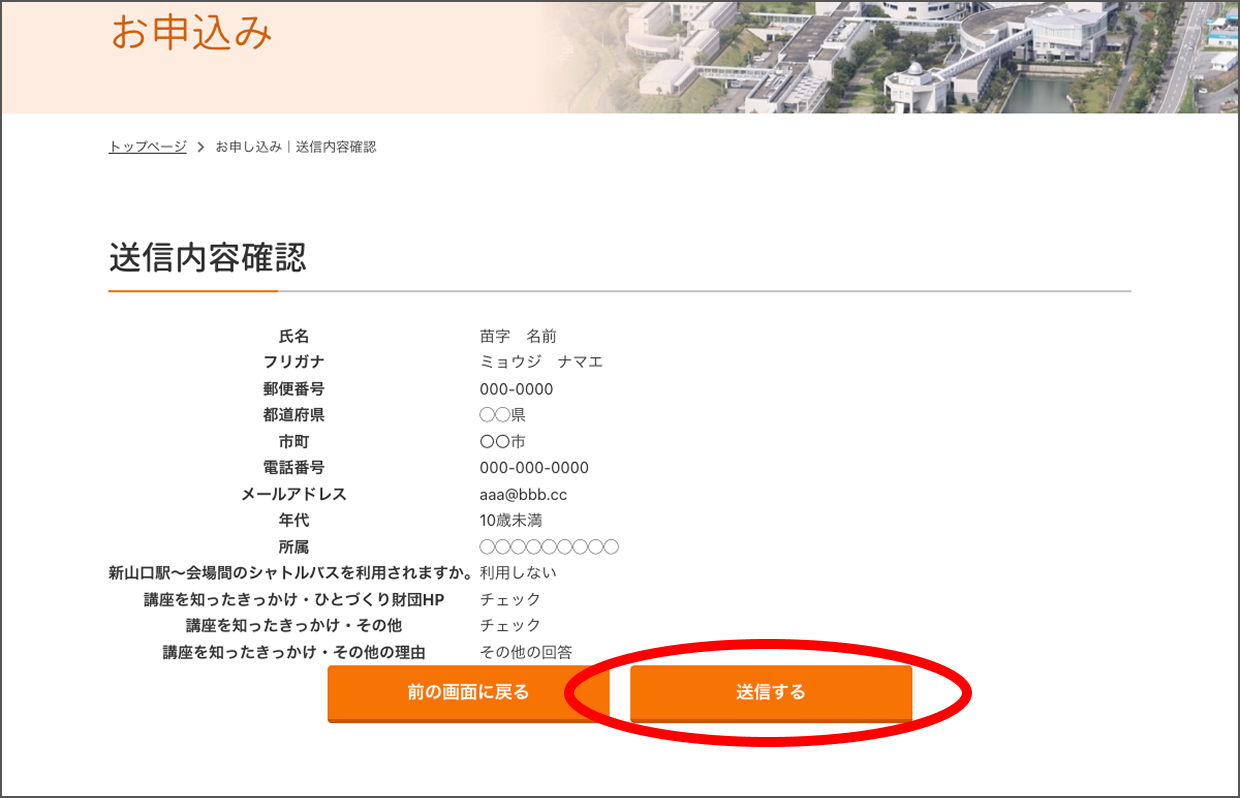The image size is (1240, 798).
Task: Click the breadcrumb separator chevron
Action: (200, 145)
